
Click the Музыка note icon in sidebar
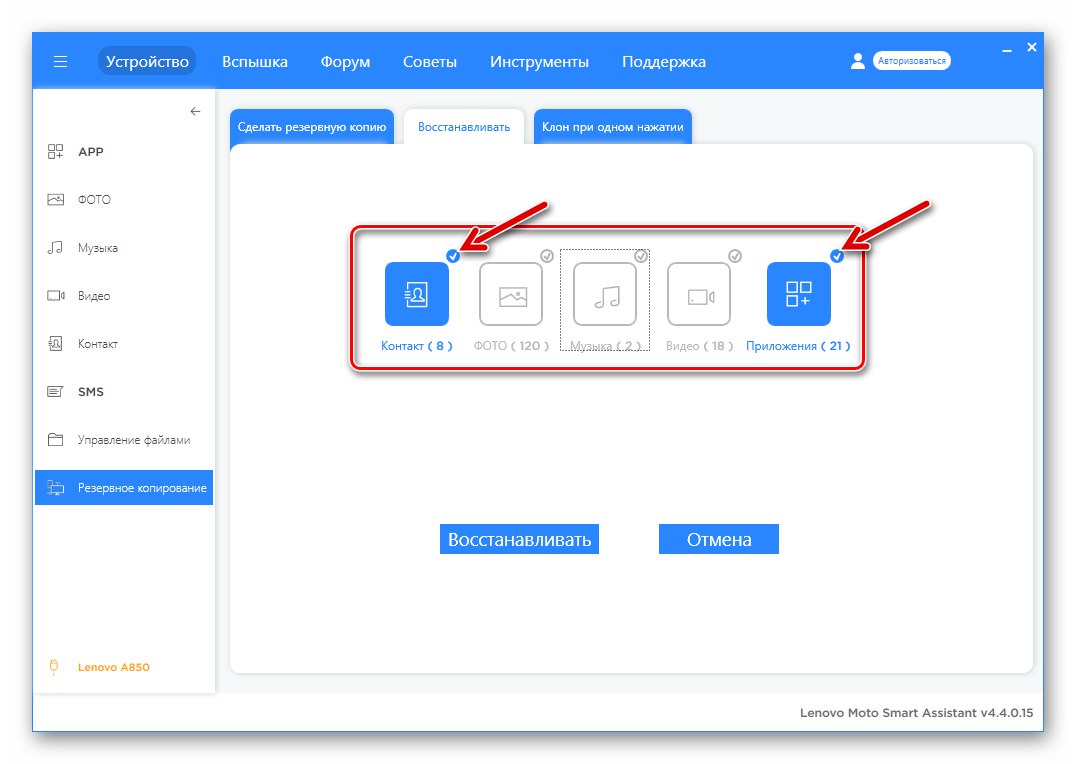coord(56,248)
